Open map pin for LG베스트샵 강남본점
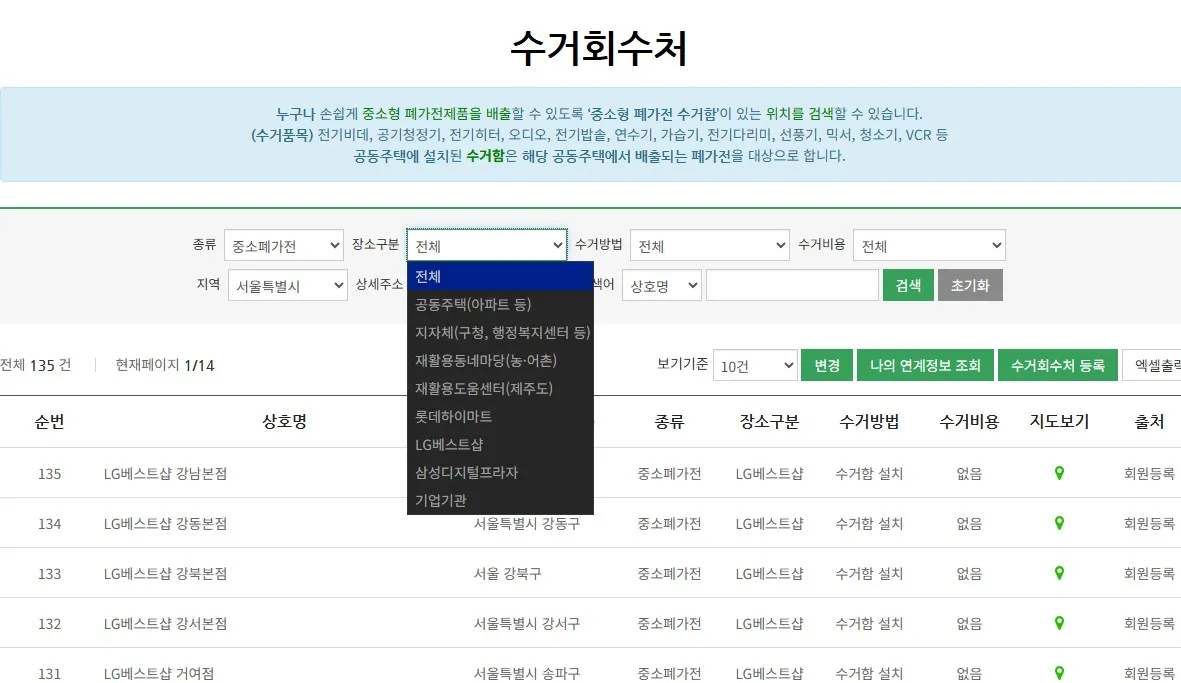1181x683 pixels. click(x=1059, y=473)
